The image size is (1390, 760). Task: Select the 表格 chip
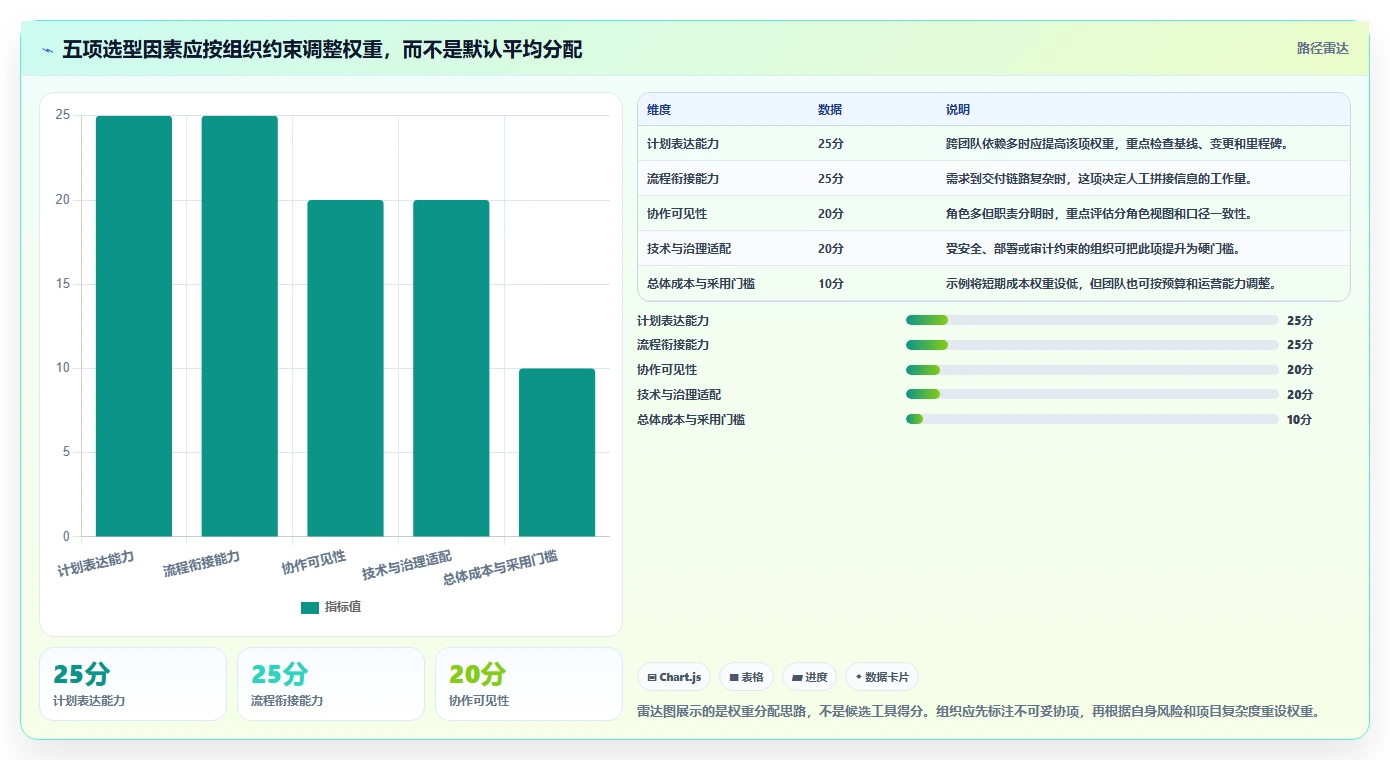coord(746,677)
